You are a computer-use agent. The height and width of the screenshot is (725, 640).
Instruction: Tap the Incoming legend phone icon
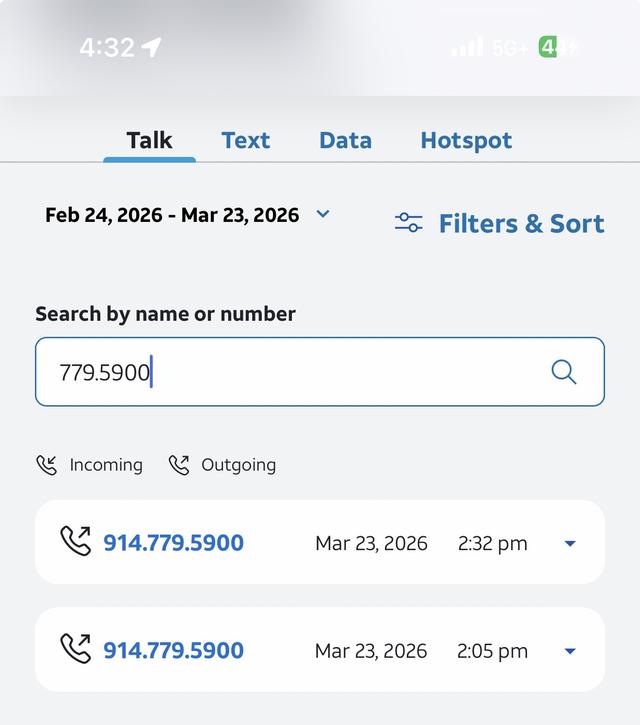(x=47, y=465)
